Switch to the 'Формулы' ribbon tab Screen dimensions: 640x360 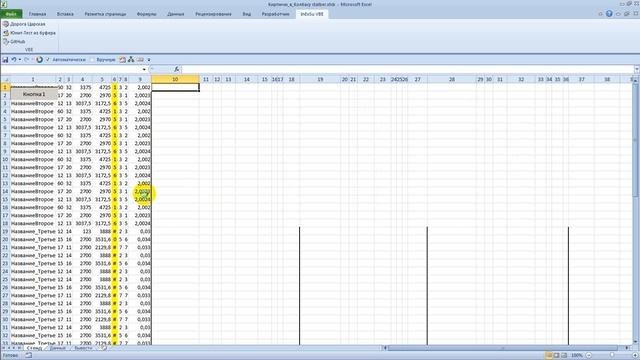147,14
